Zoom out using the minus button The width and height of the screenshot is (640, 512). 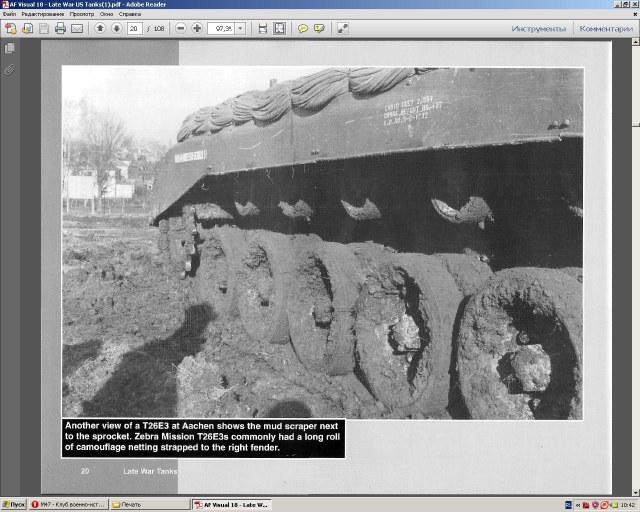pos(181,28)
